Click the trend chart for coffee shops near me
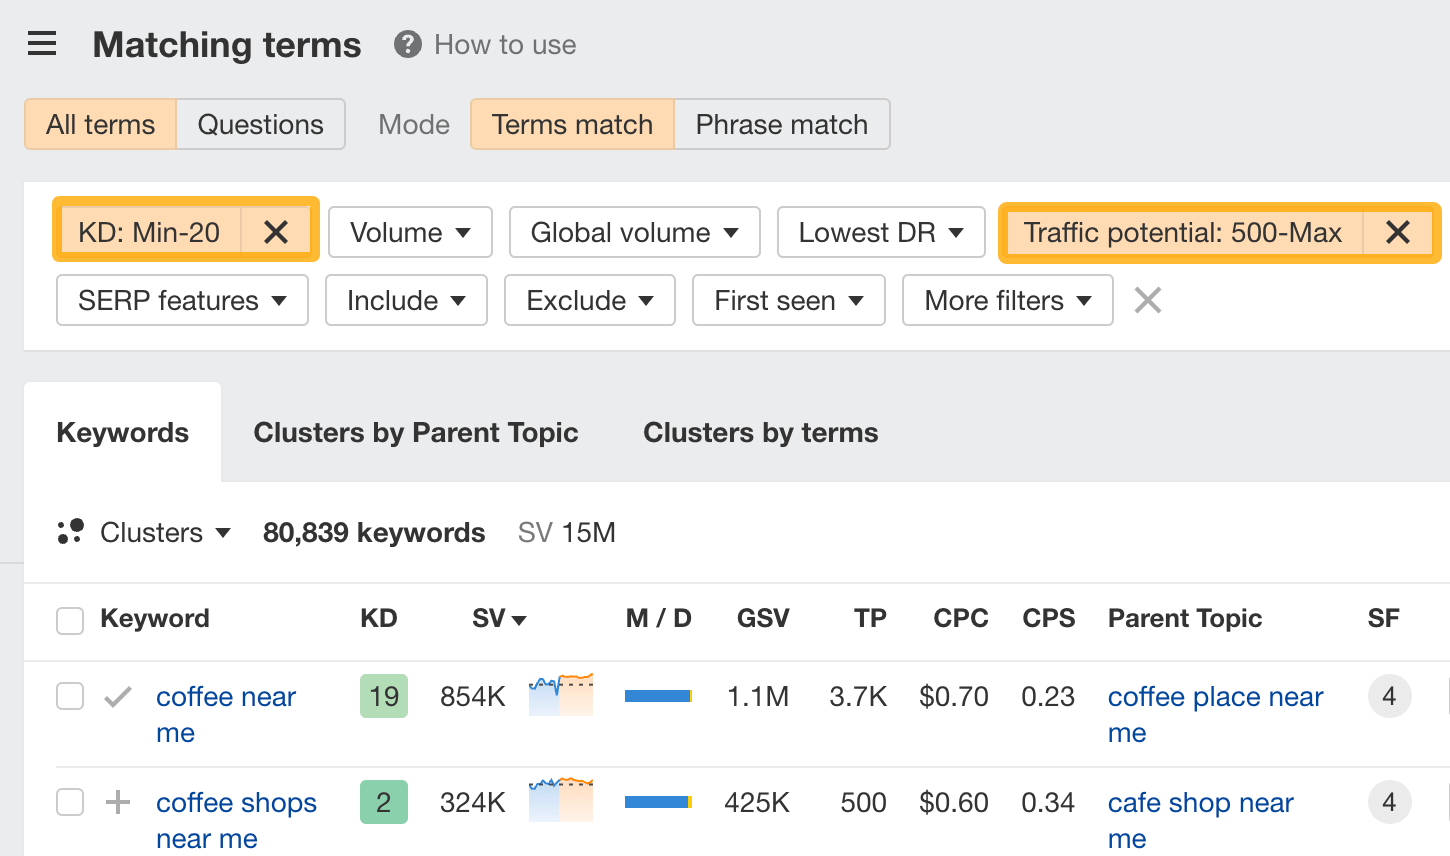Screen dimensions: 1450x856 [559, 802]
